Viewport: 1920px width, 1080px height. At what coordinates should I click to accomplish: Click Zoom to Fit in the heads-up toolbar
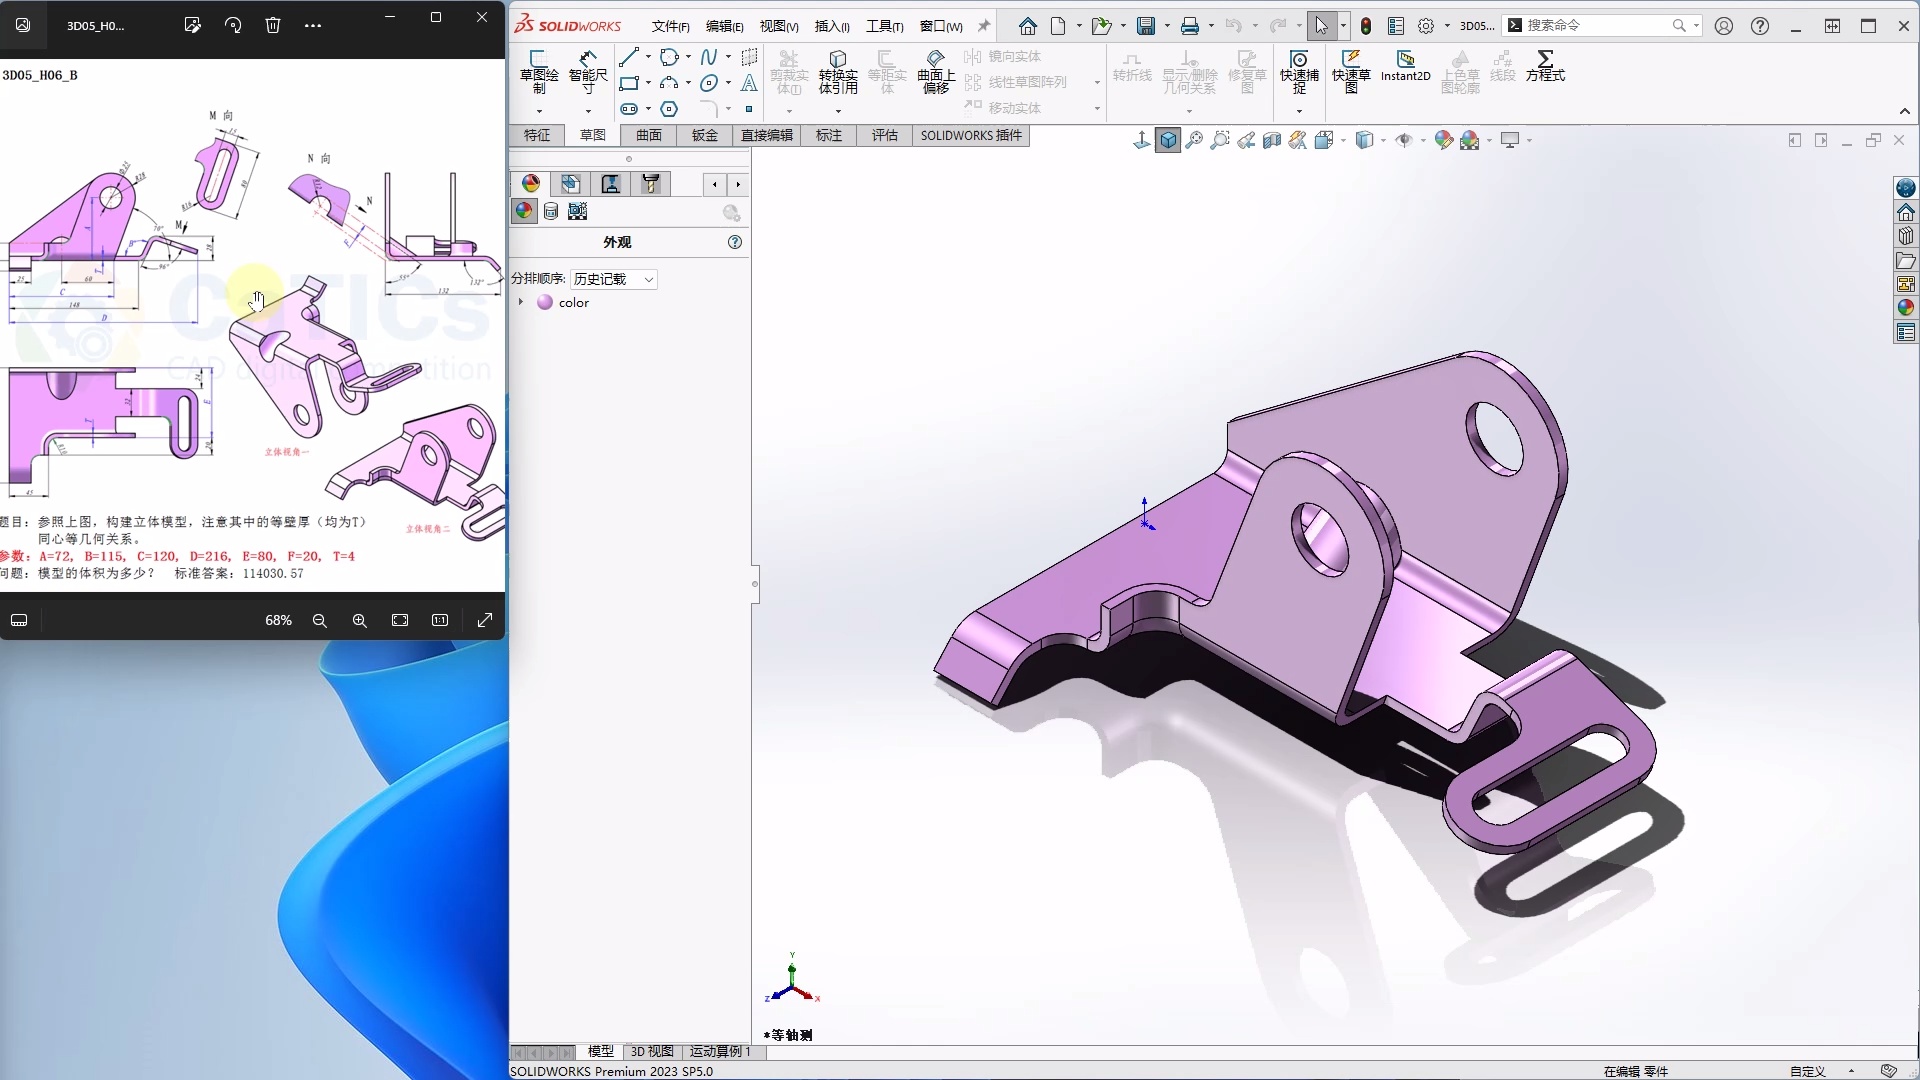click(x=1193, y=140)
